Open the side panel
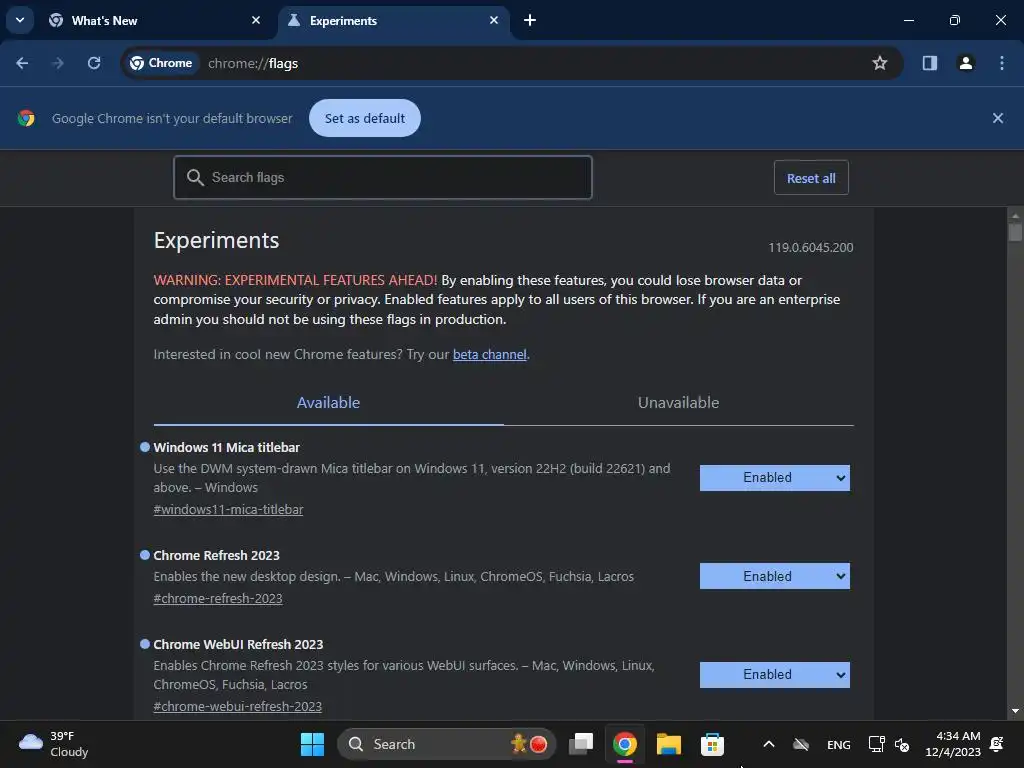This screenshot has height=768, width=1024. pyautogui.click(x=929, y=63)
